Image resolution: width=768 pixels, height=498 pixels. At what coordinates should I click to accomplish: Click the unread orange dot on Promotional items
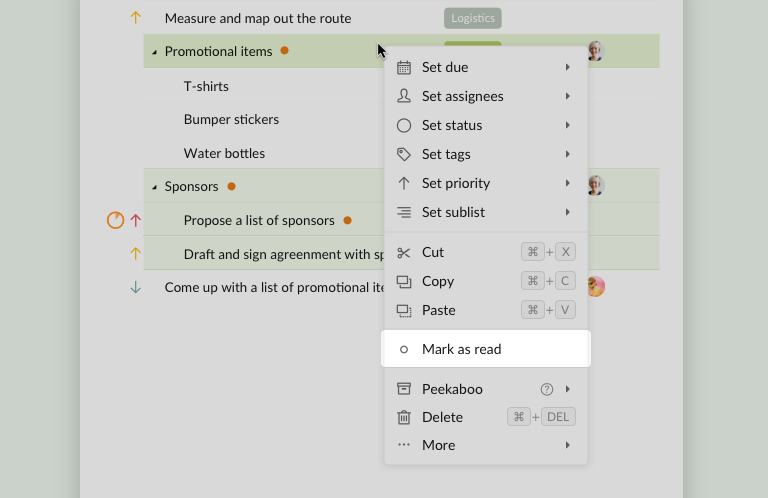285,50
